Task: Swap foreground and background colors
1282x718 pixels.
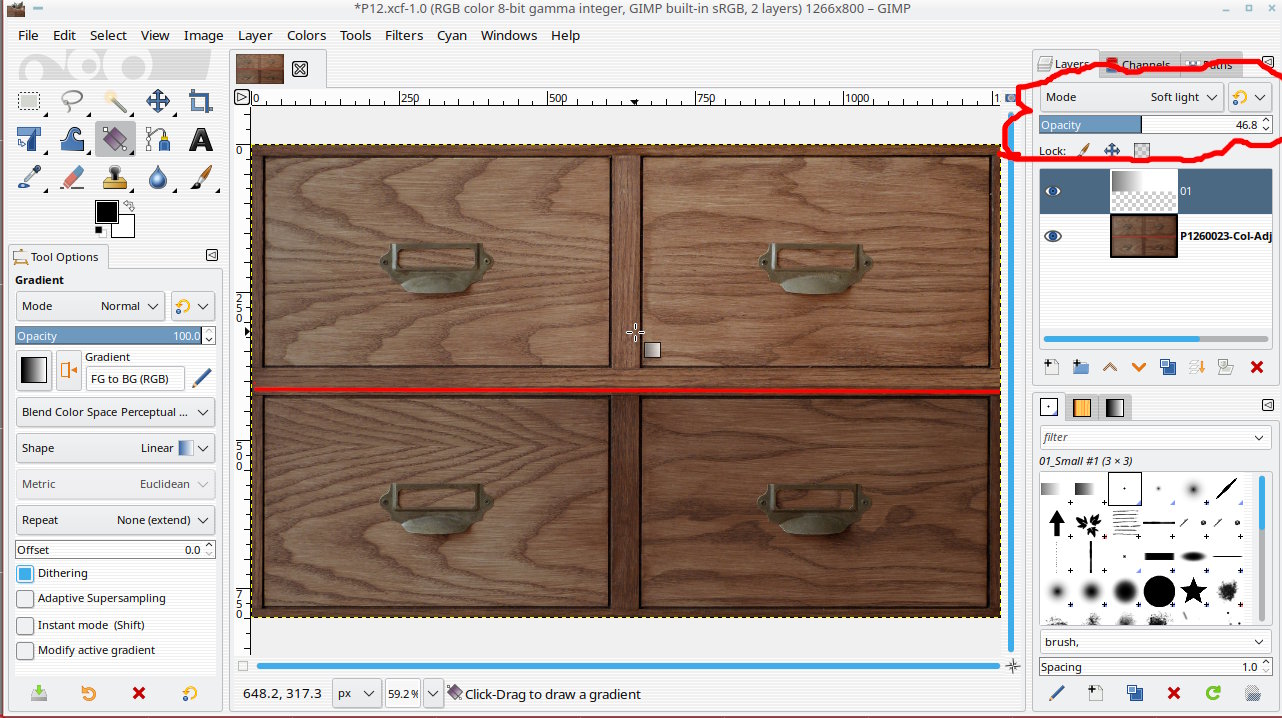Action: coord(129,206)
